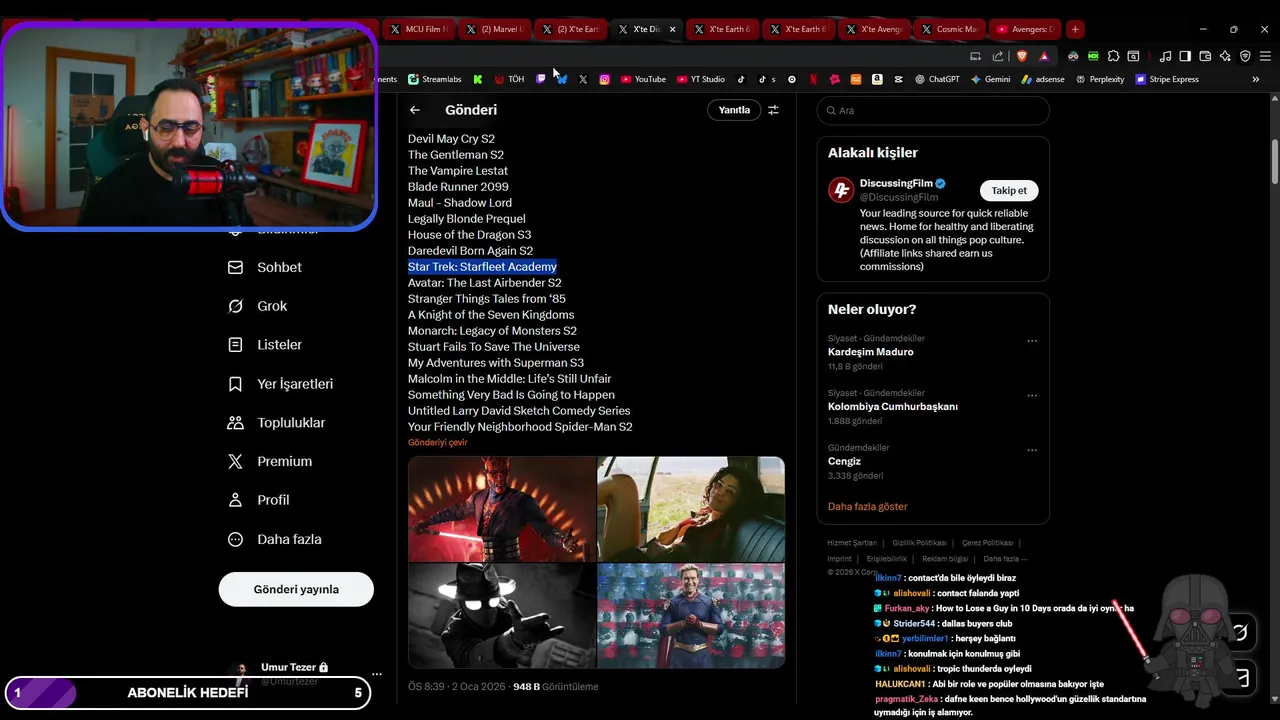
Task: Open the browser hamburger menu
Action: [1265, 56]
